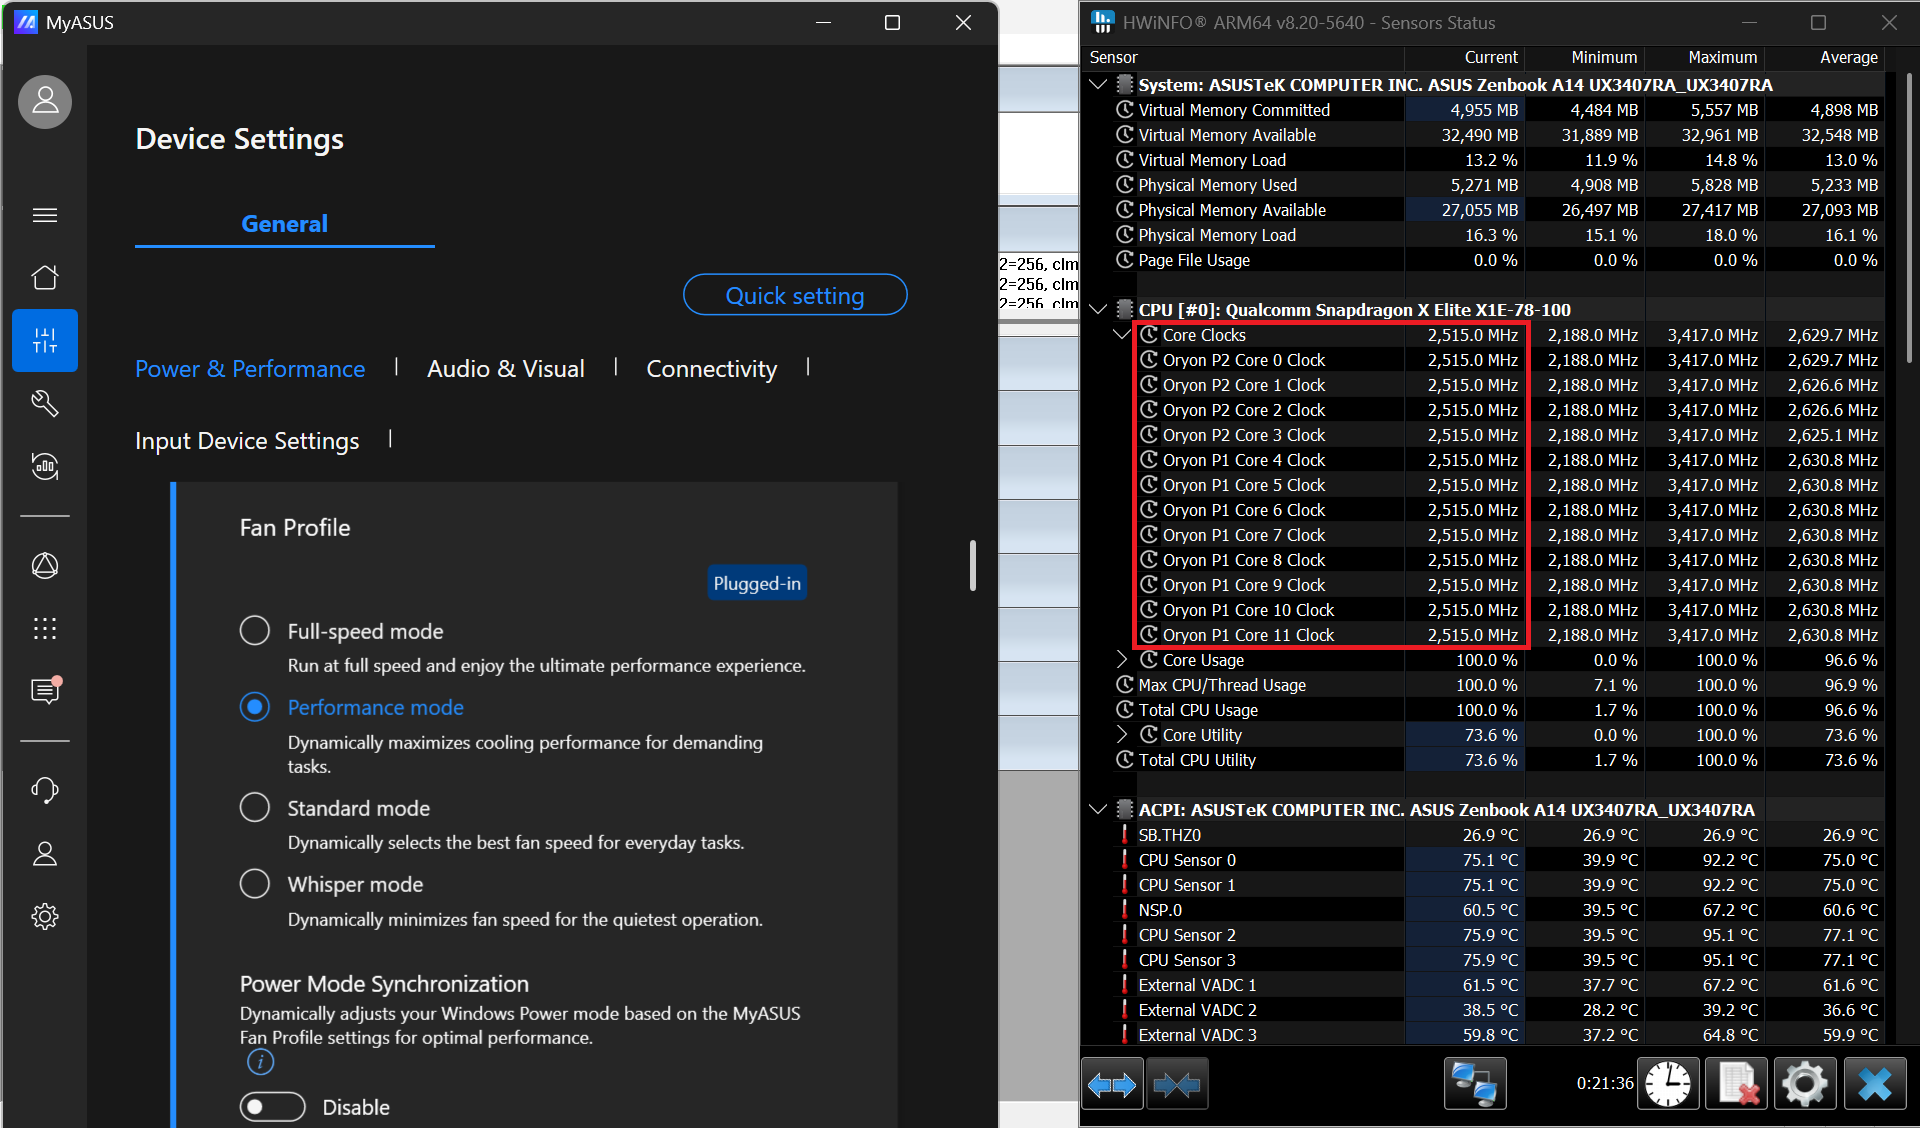This screenshot has height=1128, width=1920.
Task: Click the Sensor column header
Action: [1244, 57]
